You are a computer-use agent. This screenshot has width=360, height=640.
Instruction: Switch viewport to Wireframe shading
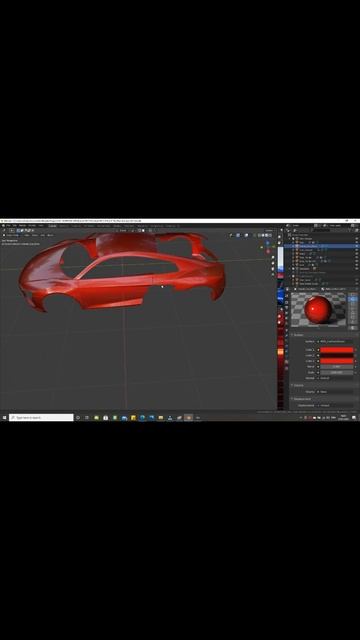(260, 235)
